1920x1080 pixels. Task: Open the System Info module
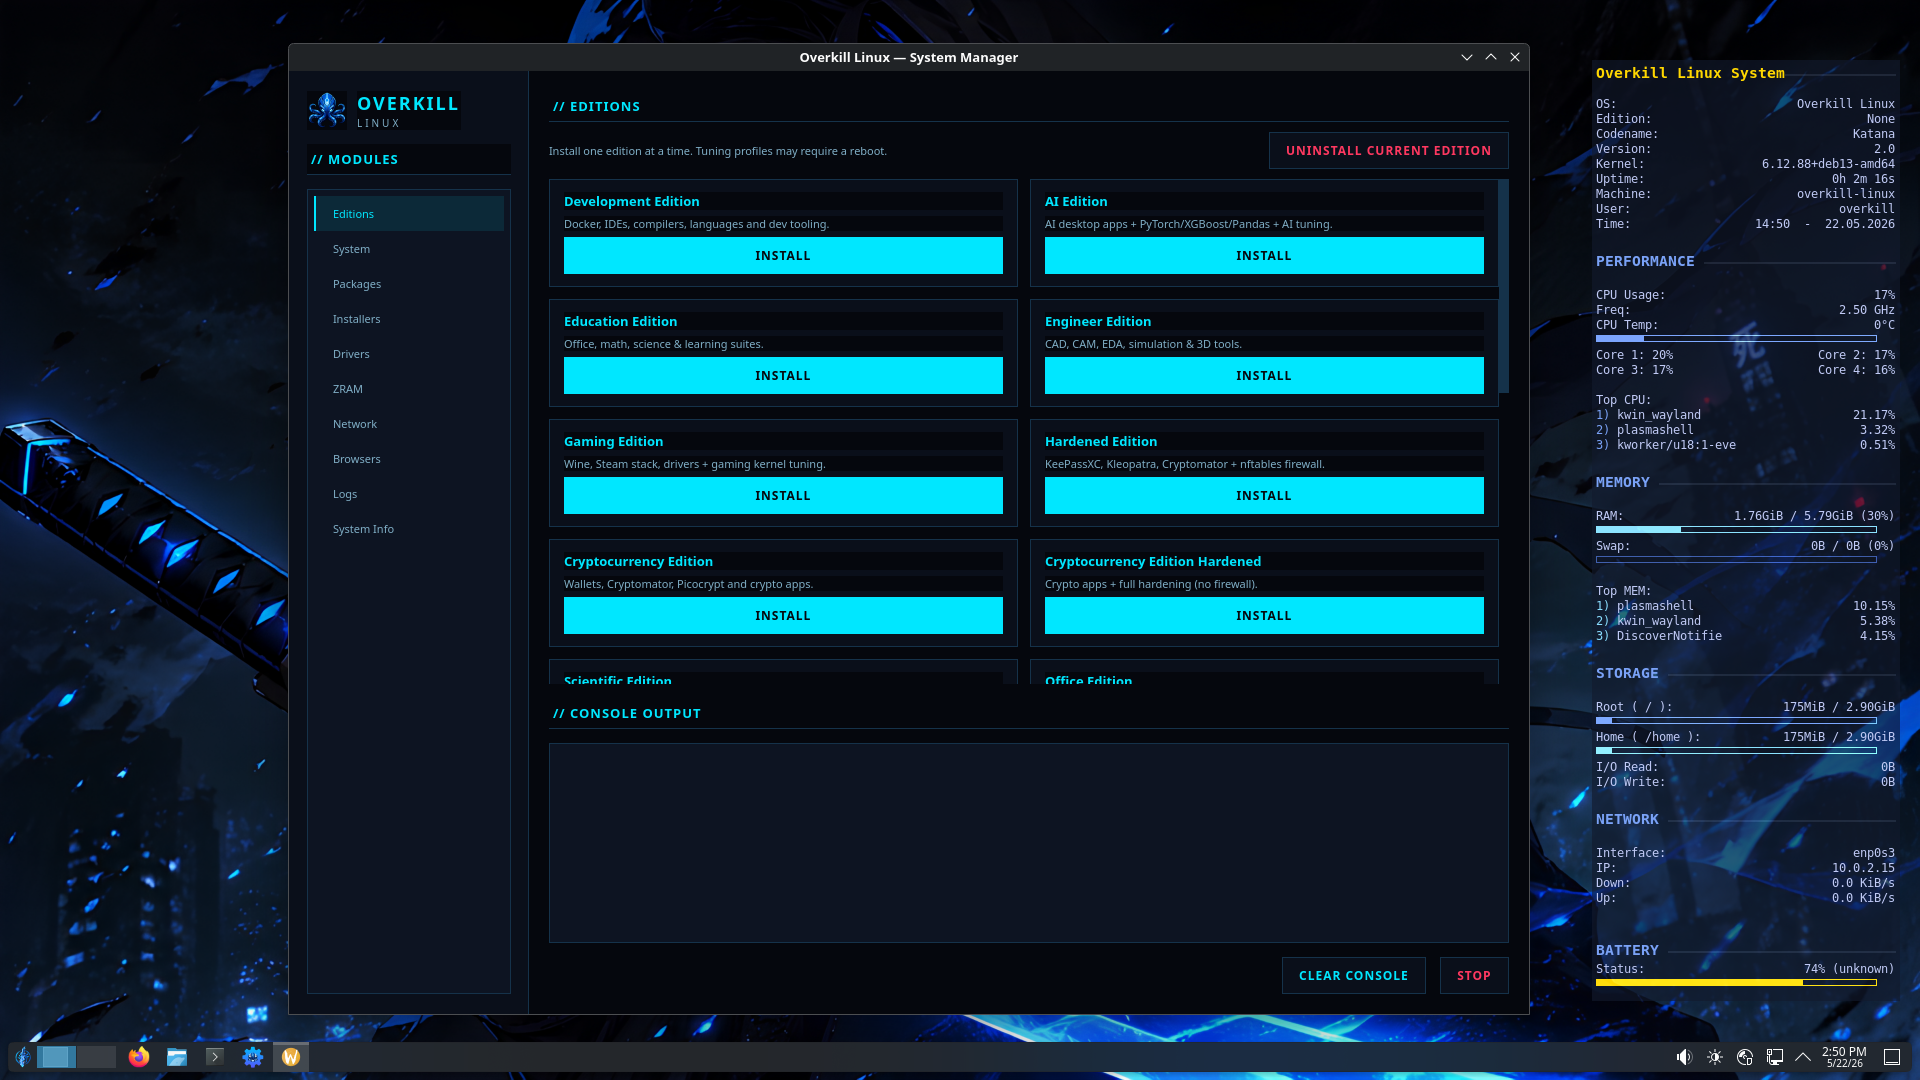(409, 529)
